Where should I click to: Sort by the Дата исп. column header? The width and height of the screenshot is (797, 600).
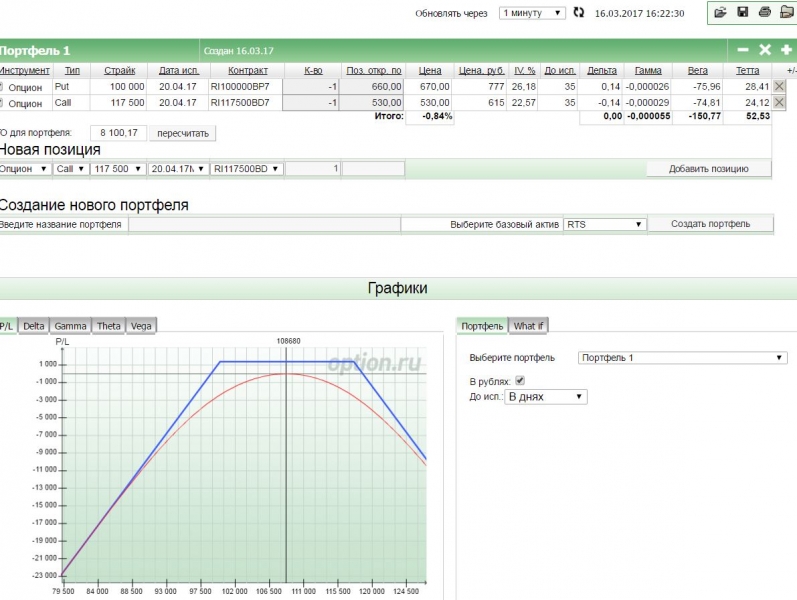pos(178,70)
